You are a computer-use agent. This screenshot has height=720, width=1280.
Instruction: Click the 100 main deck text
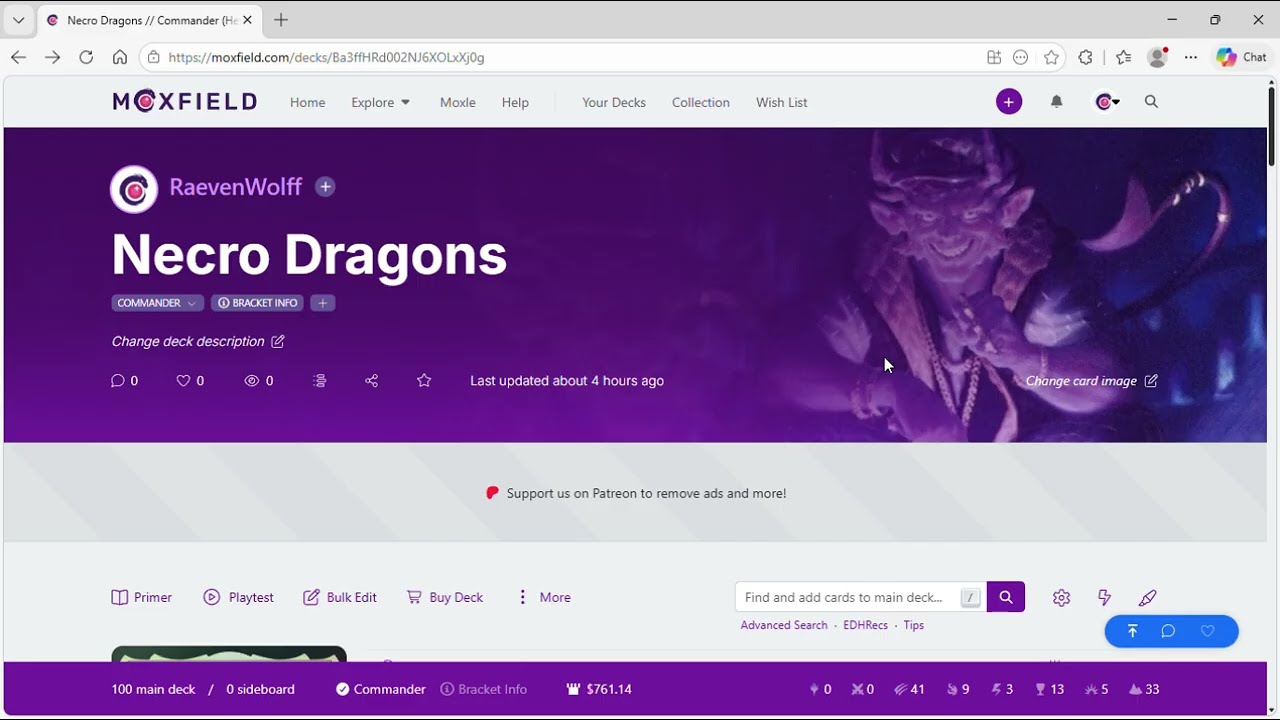153,689
